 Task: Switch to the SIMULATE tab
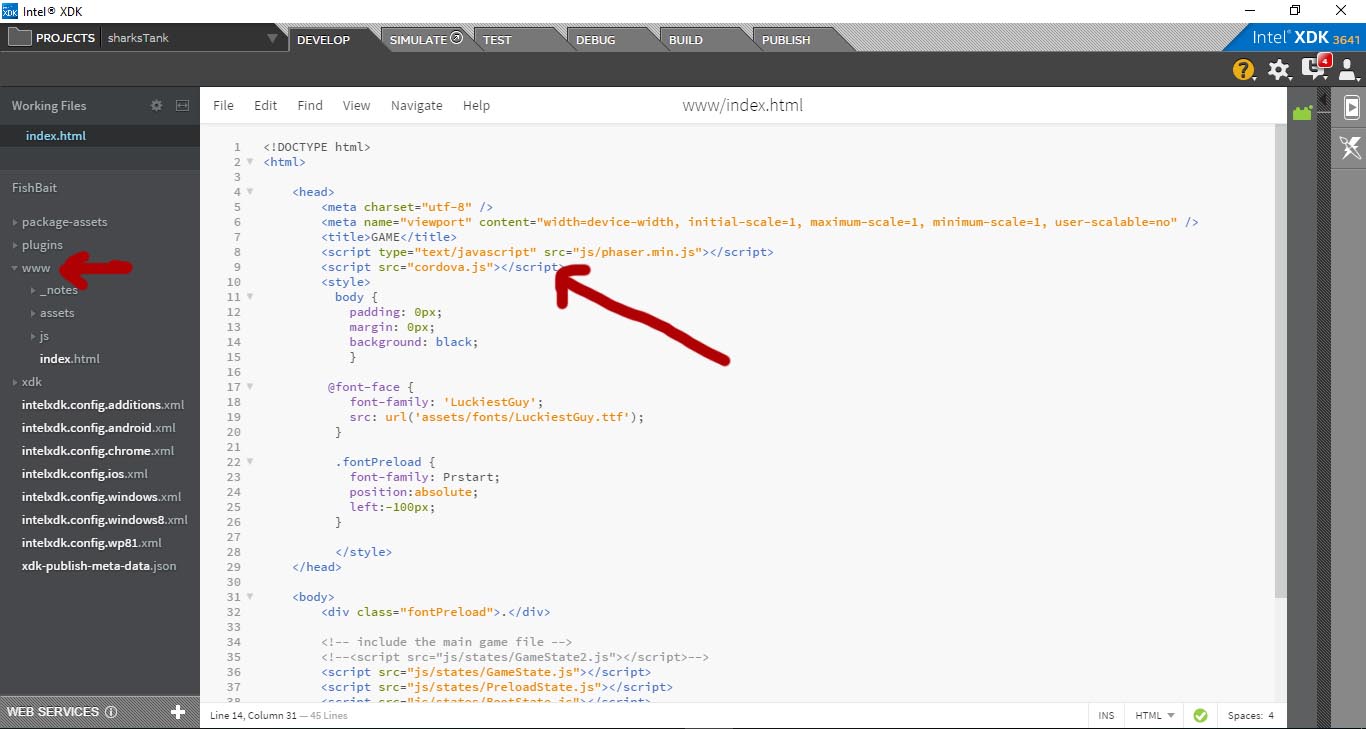pos(426,40)
